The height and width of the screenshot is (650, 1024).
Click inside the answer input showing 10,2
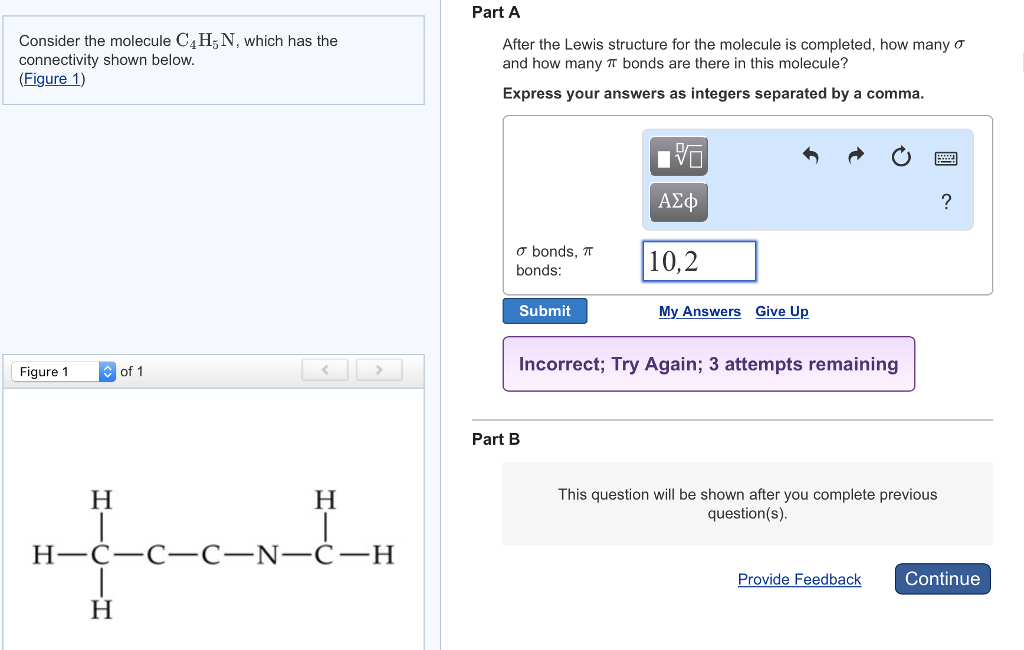click(699, 260)
